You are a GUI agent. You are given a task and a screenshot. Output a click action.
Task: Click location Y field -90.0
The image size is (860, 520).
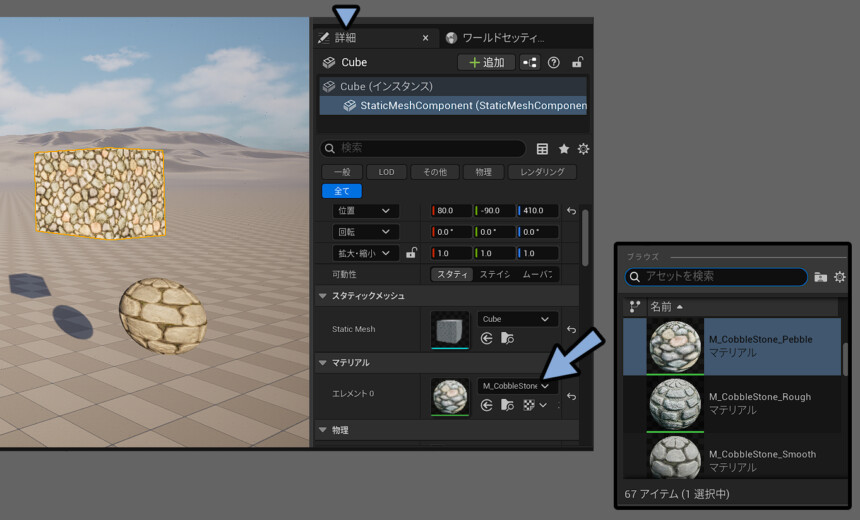click(x=495, y=211)
